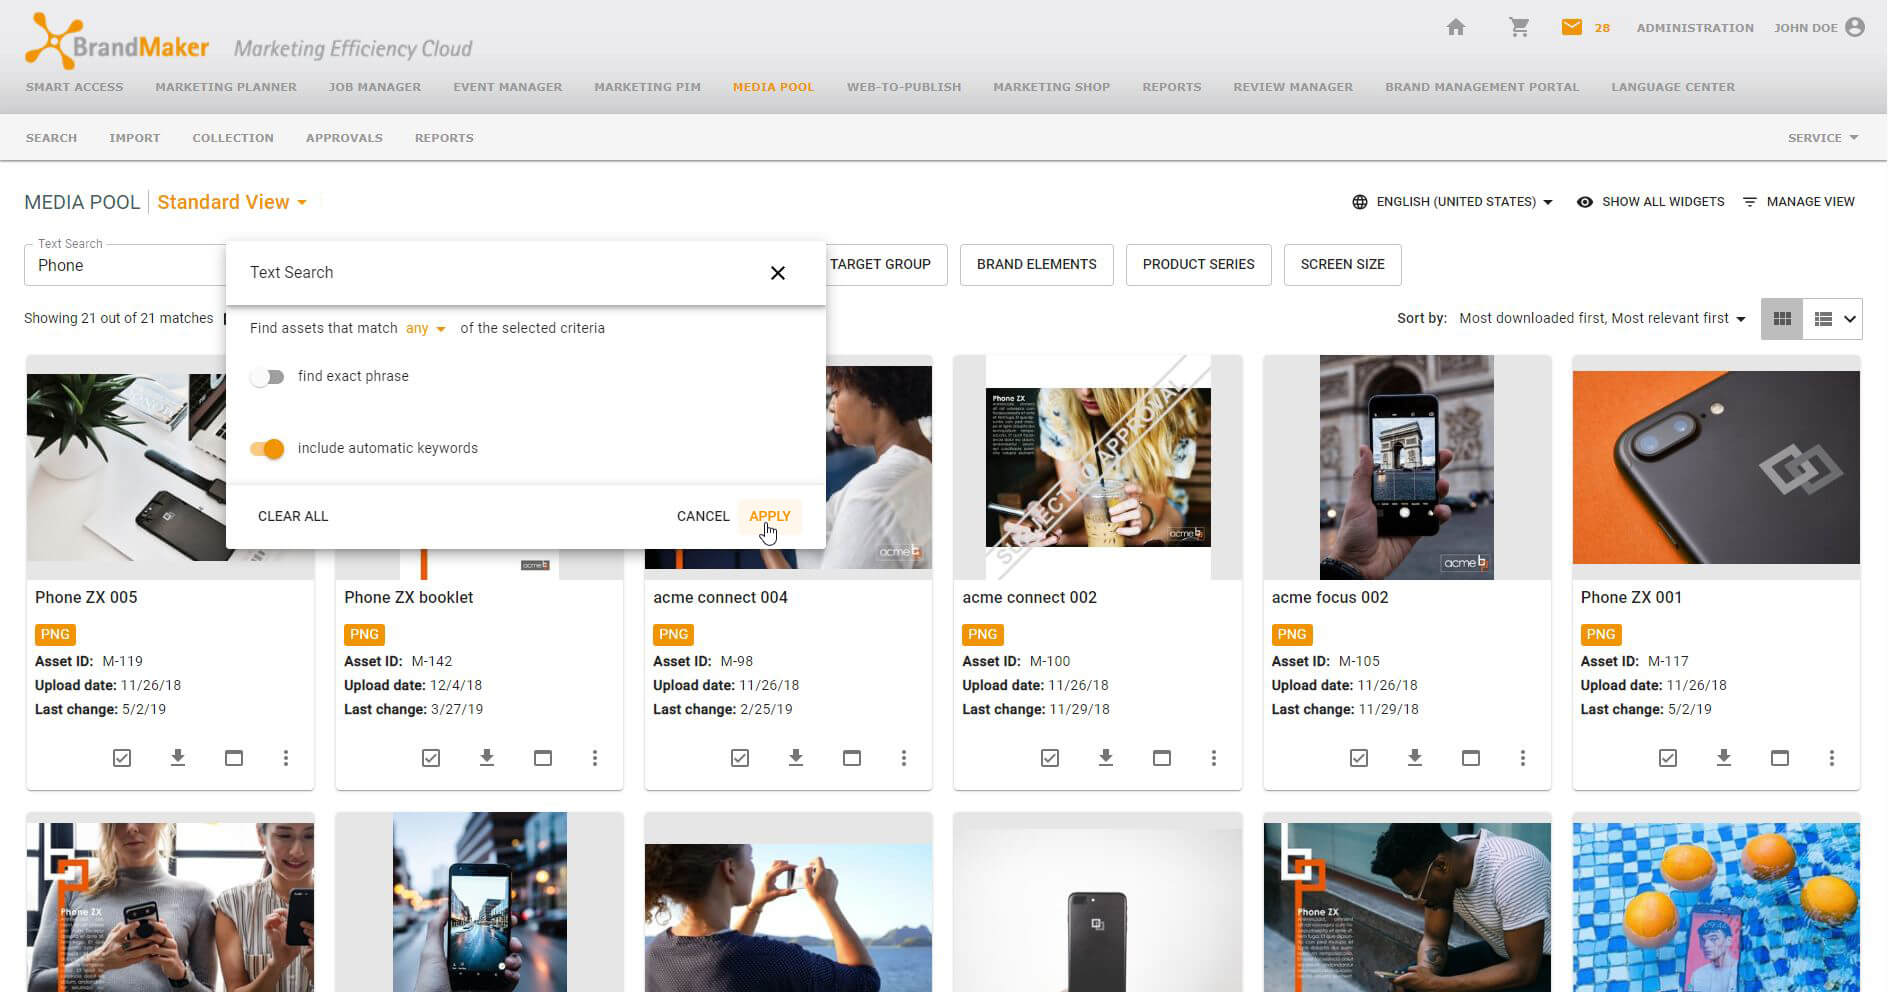Select the Phone ZX 001 asset checkbox
Screen dimensions: 1888x992
click(1668, 758)
